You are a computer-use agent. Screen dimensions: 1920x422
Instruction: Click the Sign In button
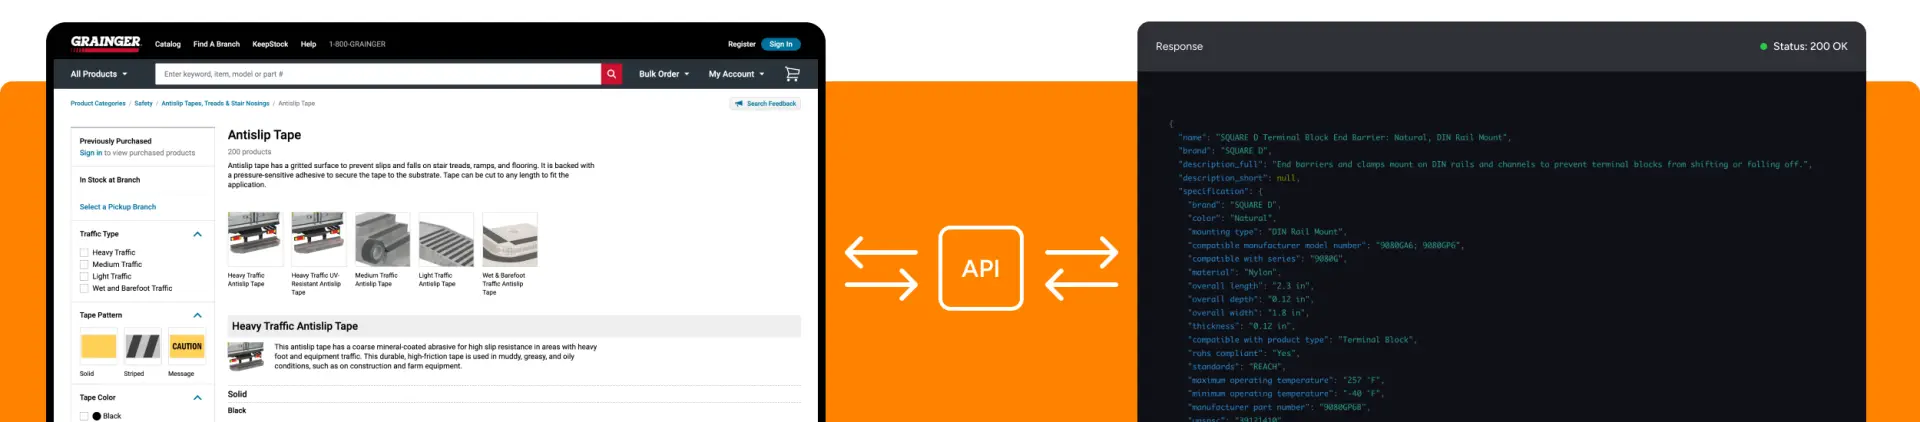(781, 44)
